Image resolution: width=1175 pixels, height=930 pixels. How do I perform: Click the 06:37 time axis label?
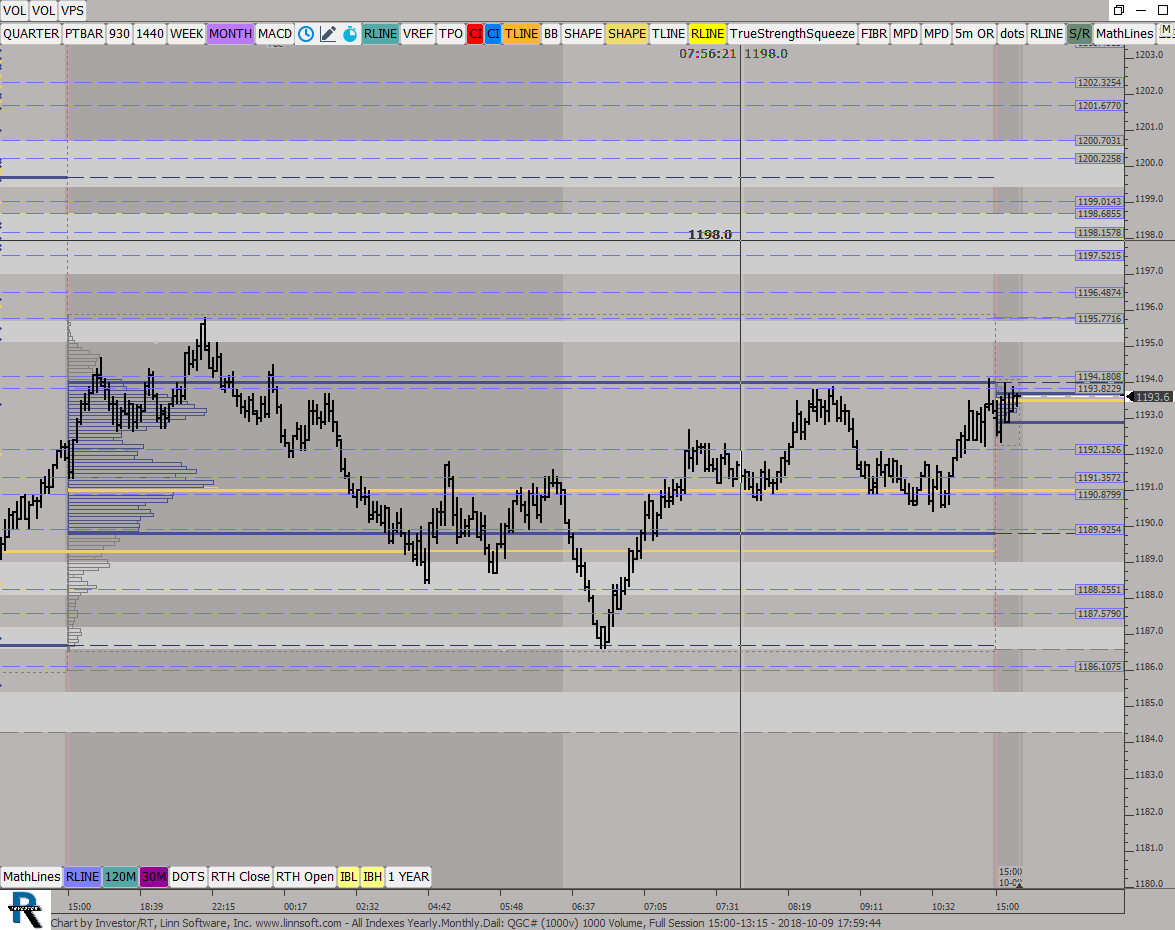583,906
